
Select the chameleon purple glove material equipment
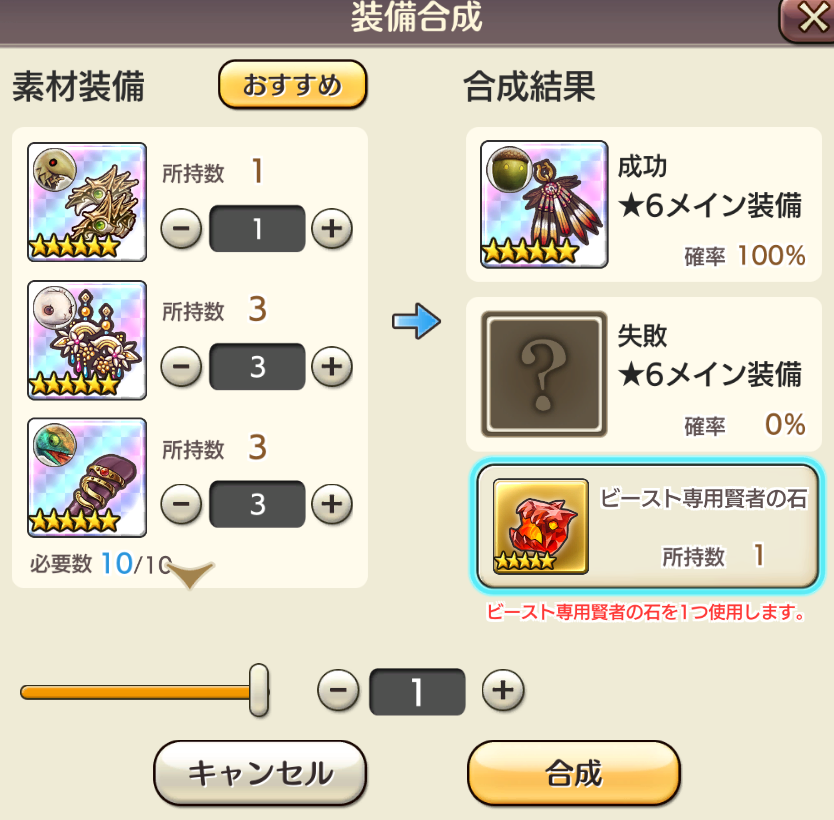[87, 478]
